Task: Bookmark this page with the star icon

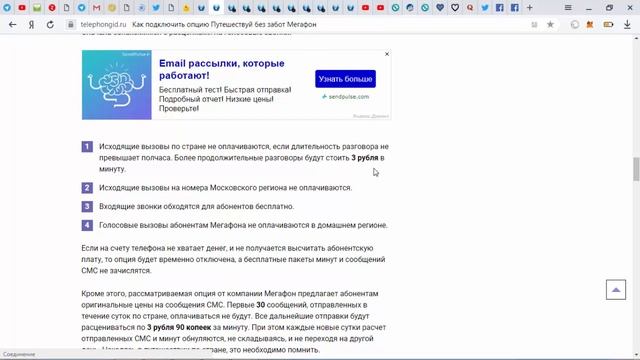Action: 550,24
